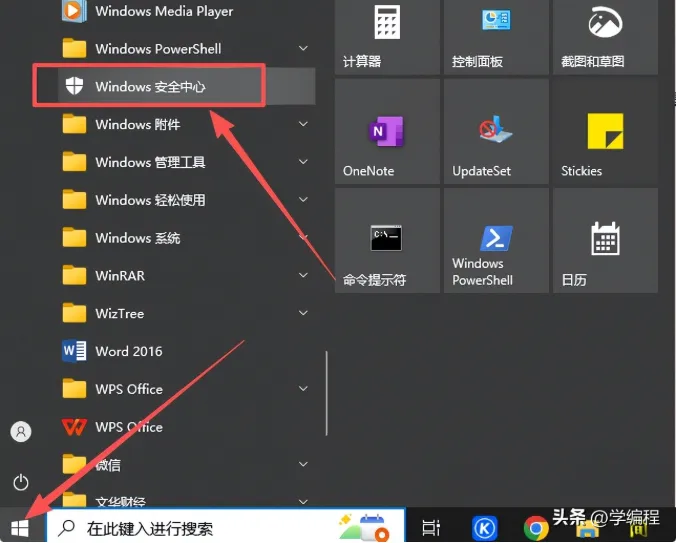The height and width of the screenshot is (543, 676).
Task: Click the user account icon in the Start sidebar
Action: [x=21, y=431]
